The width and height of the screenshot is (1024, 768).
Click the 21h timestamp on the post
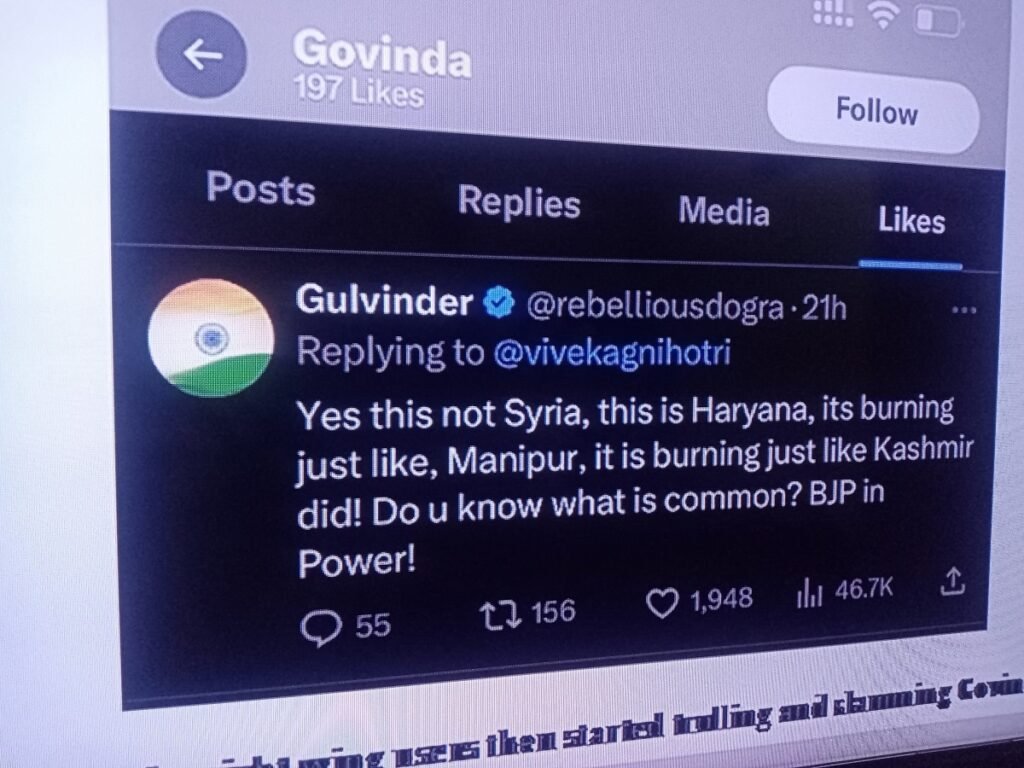824,308
